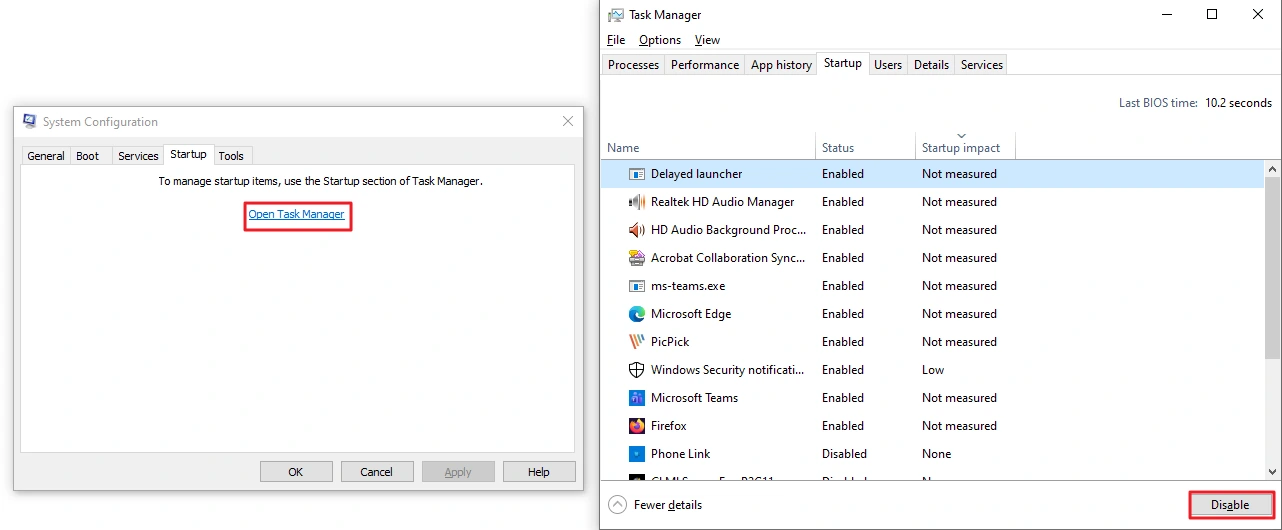Select the Startup tab in System Configuration

(x=188, y=154)
